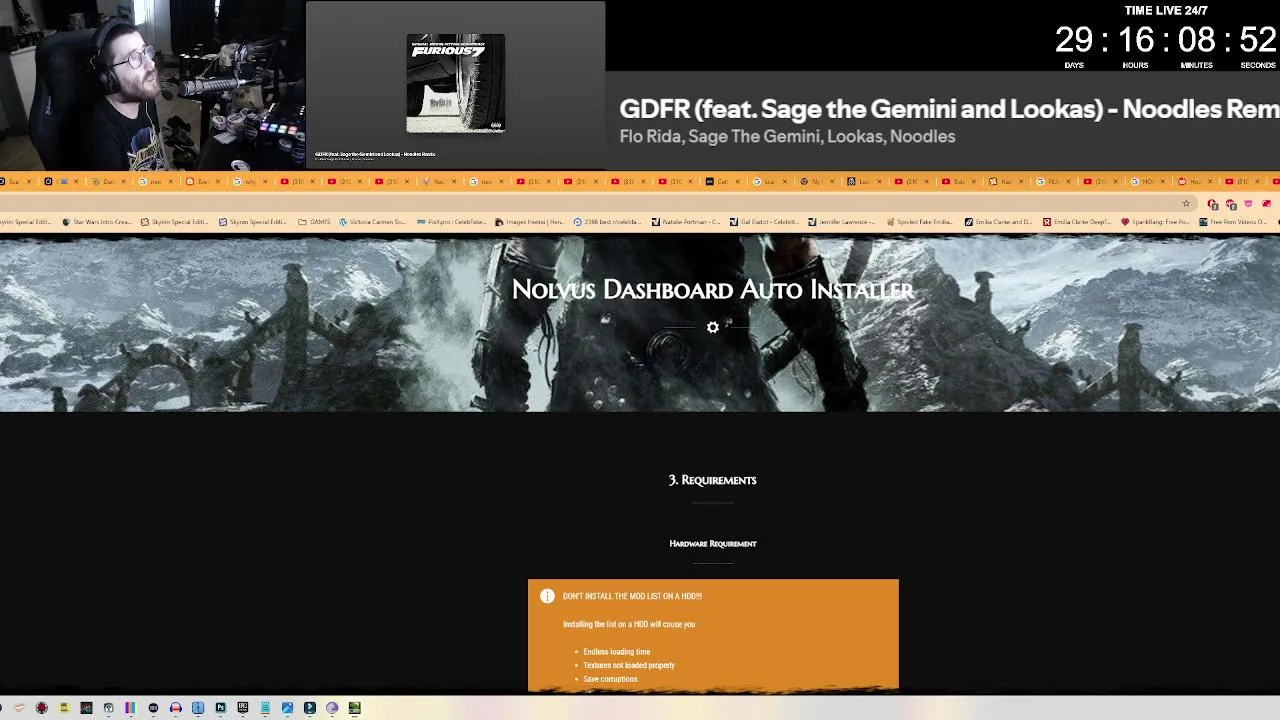1280x720 pixels.
Task: Open the Star Wars Intro Crea... bookmark
Action: (96, 222)
